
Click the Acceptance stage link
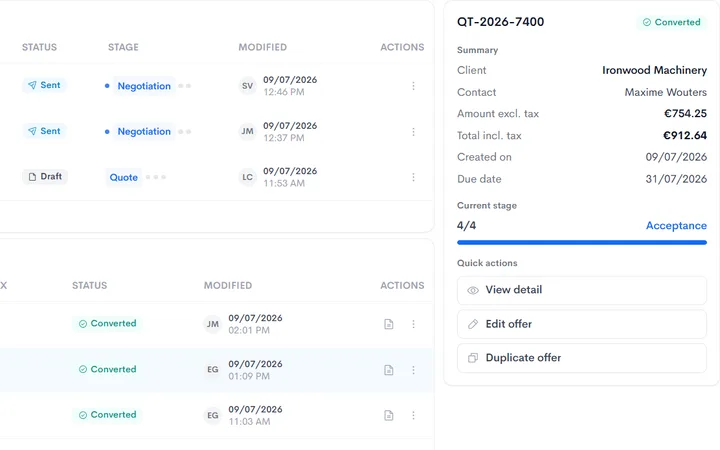[x=676, y=225]
